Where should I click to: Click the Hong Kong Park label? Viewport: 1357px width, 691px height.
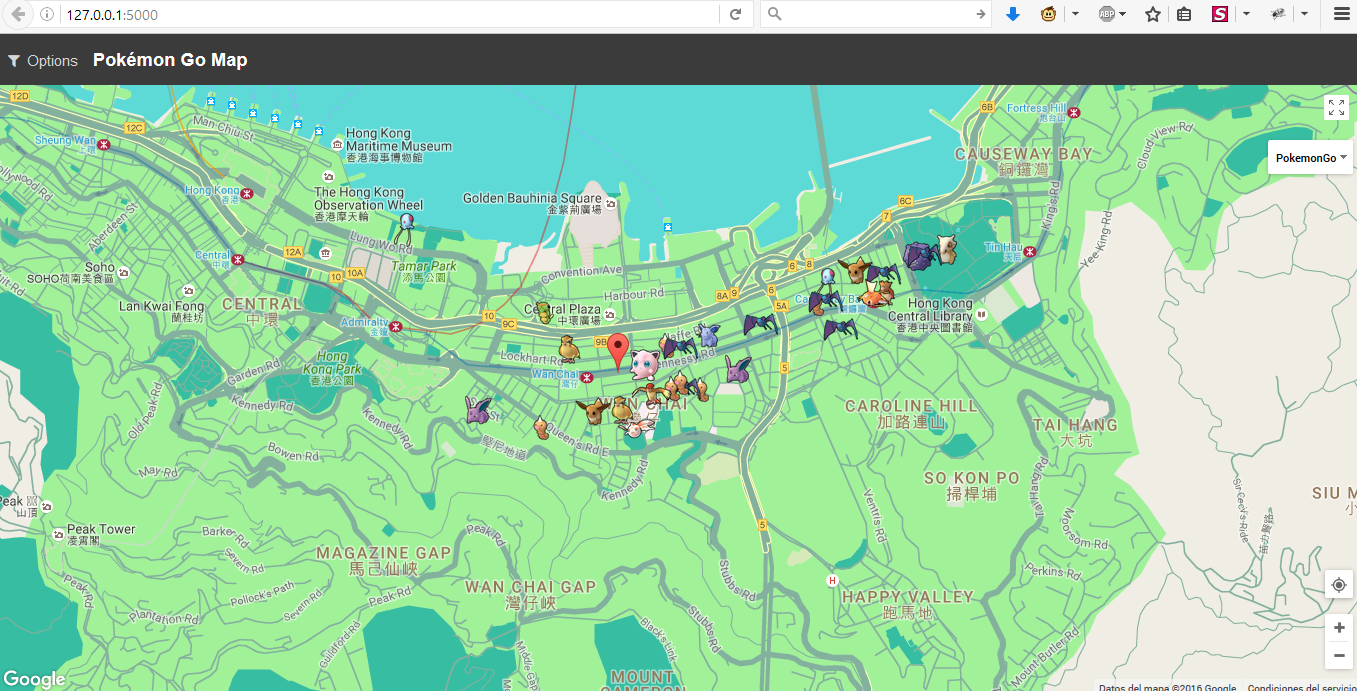(x=332, y=363)
